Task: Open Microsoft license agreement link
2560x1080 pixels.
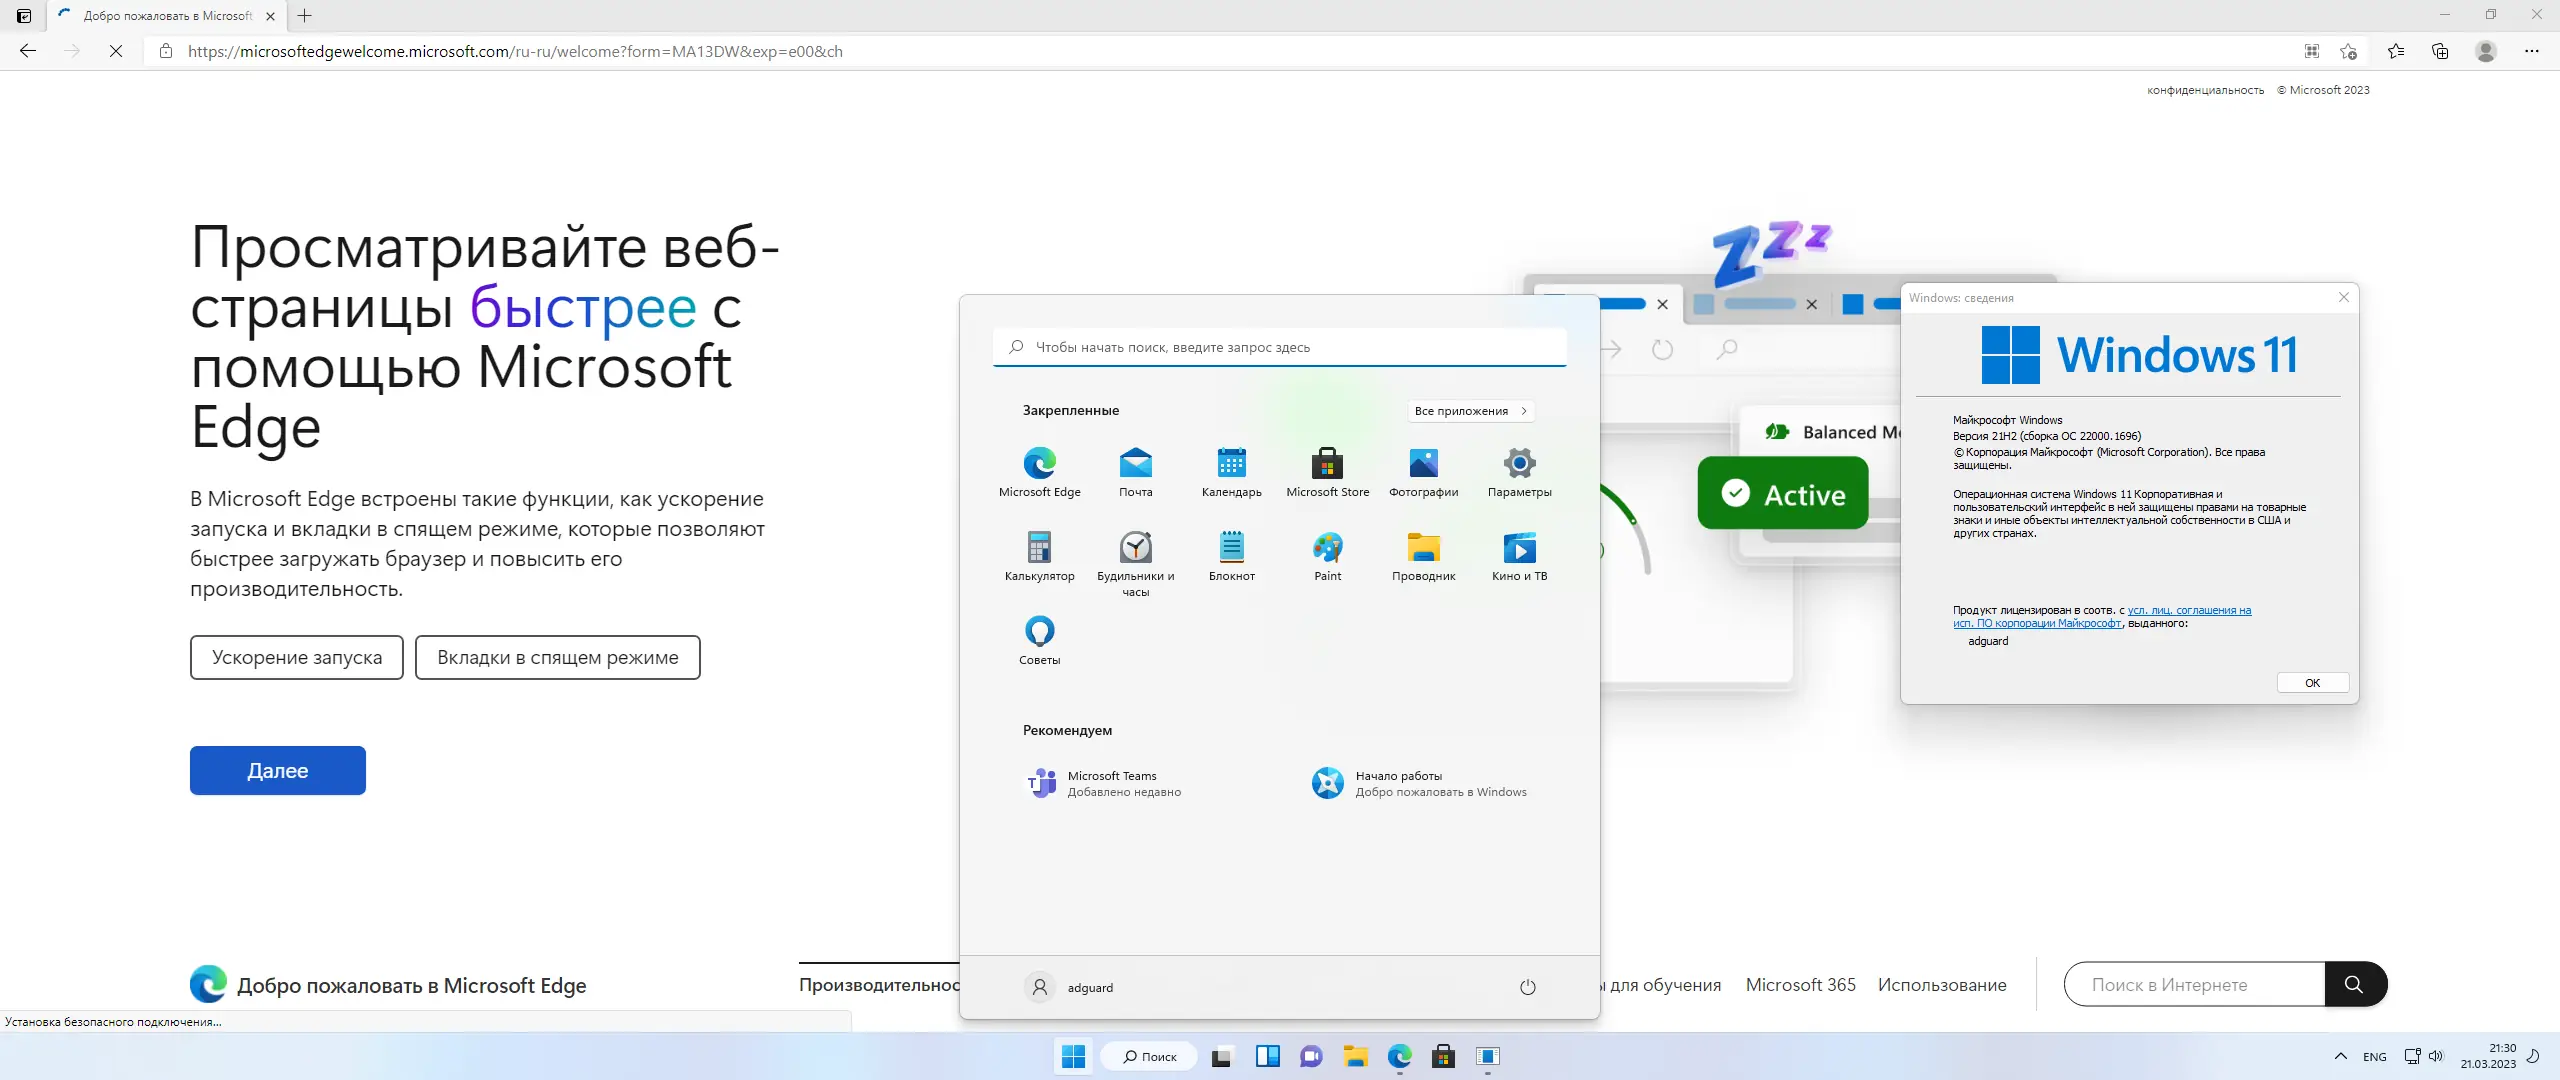Action: coord(2188,610)
